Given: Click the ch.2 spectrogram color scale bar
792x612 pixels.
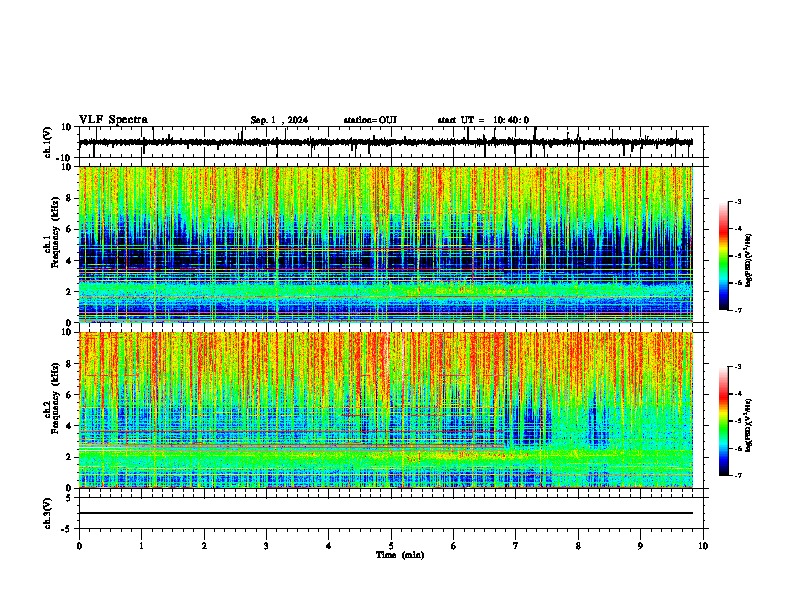Looking at the screenshot, I should [724, 421].
